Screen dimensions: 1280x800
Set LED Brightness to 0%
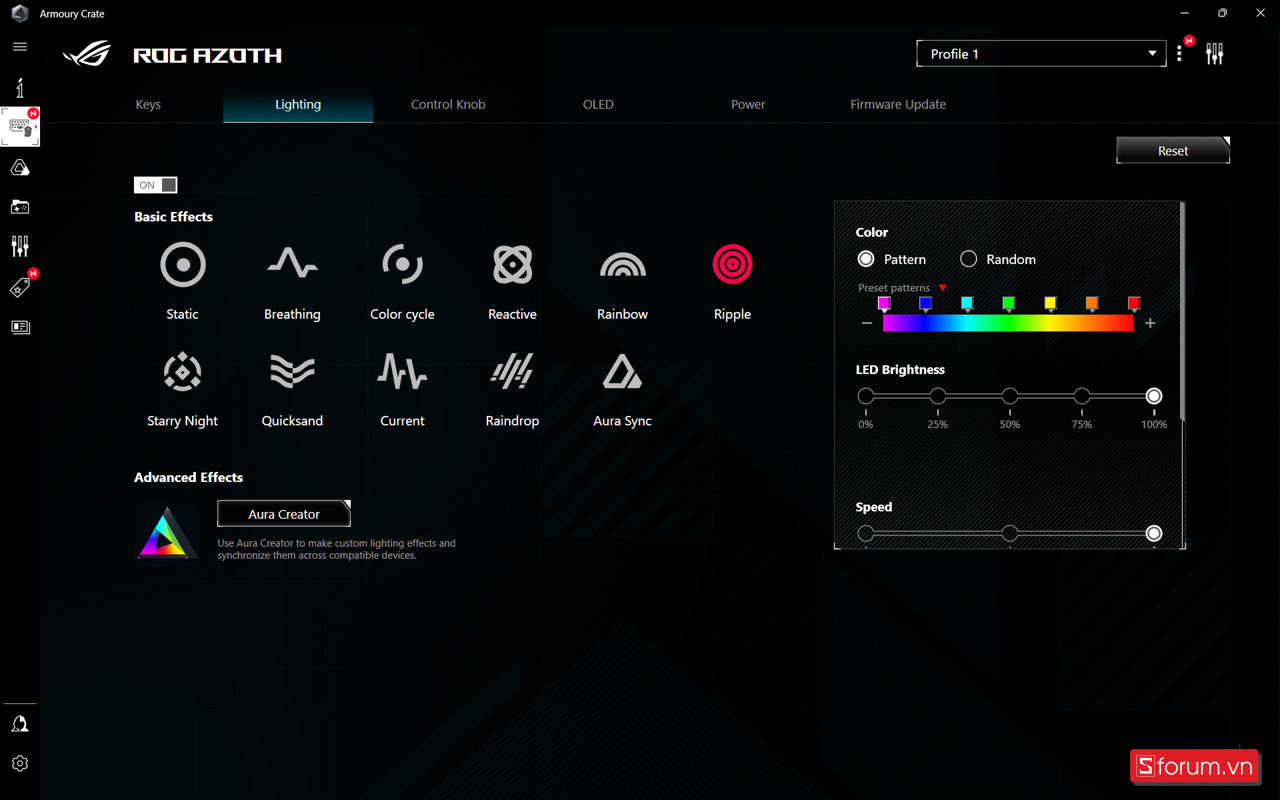pos(866,396)
